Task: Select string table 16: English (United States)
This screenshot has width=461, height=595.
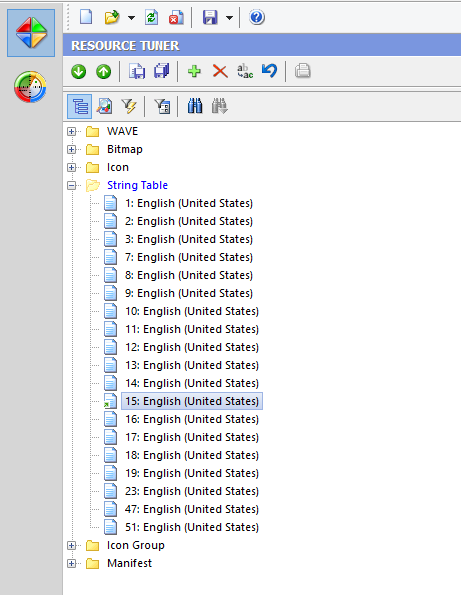Action: tap(192, 419)
